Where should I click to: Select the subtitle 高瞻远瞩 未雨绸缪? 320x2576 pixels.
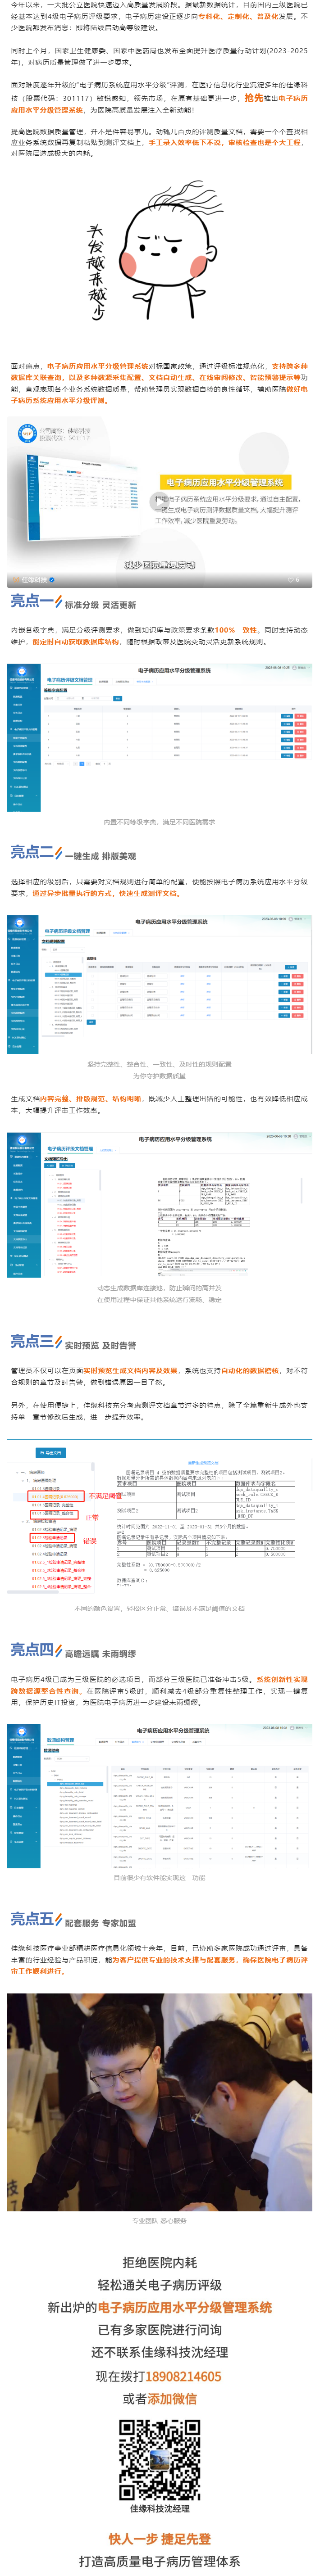tap(100, 1654)
